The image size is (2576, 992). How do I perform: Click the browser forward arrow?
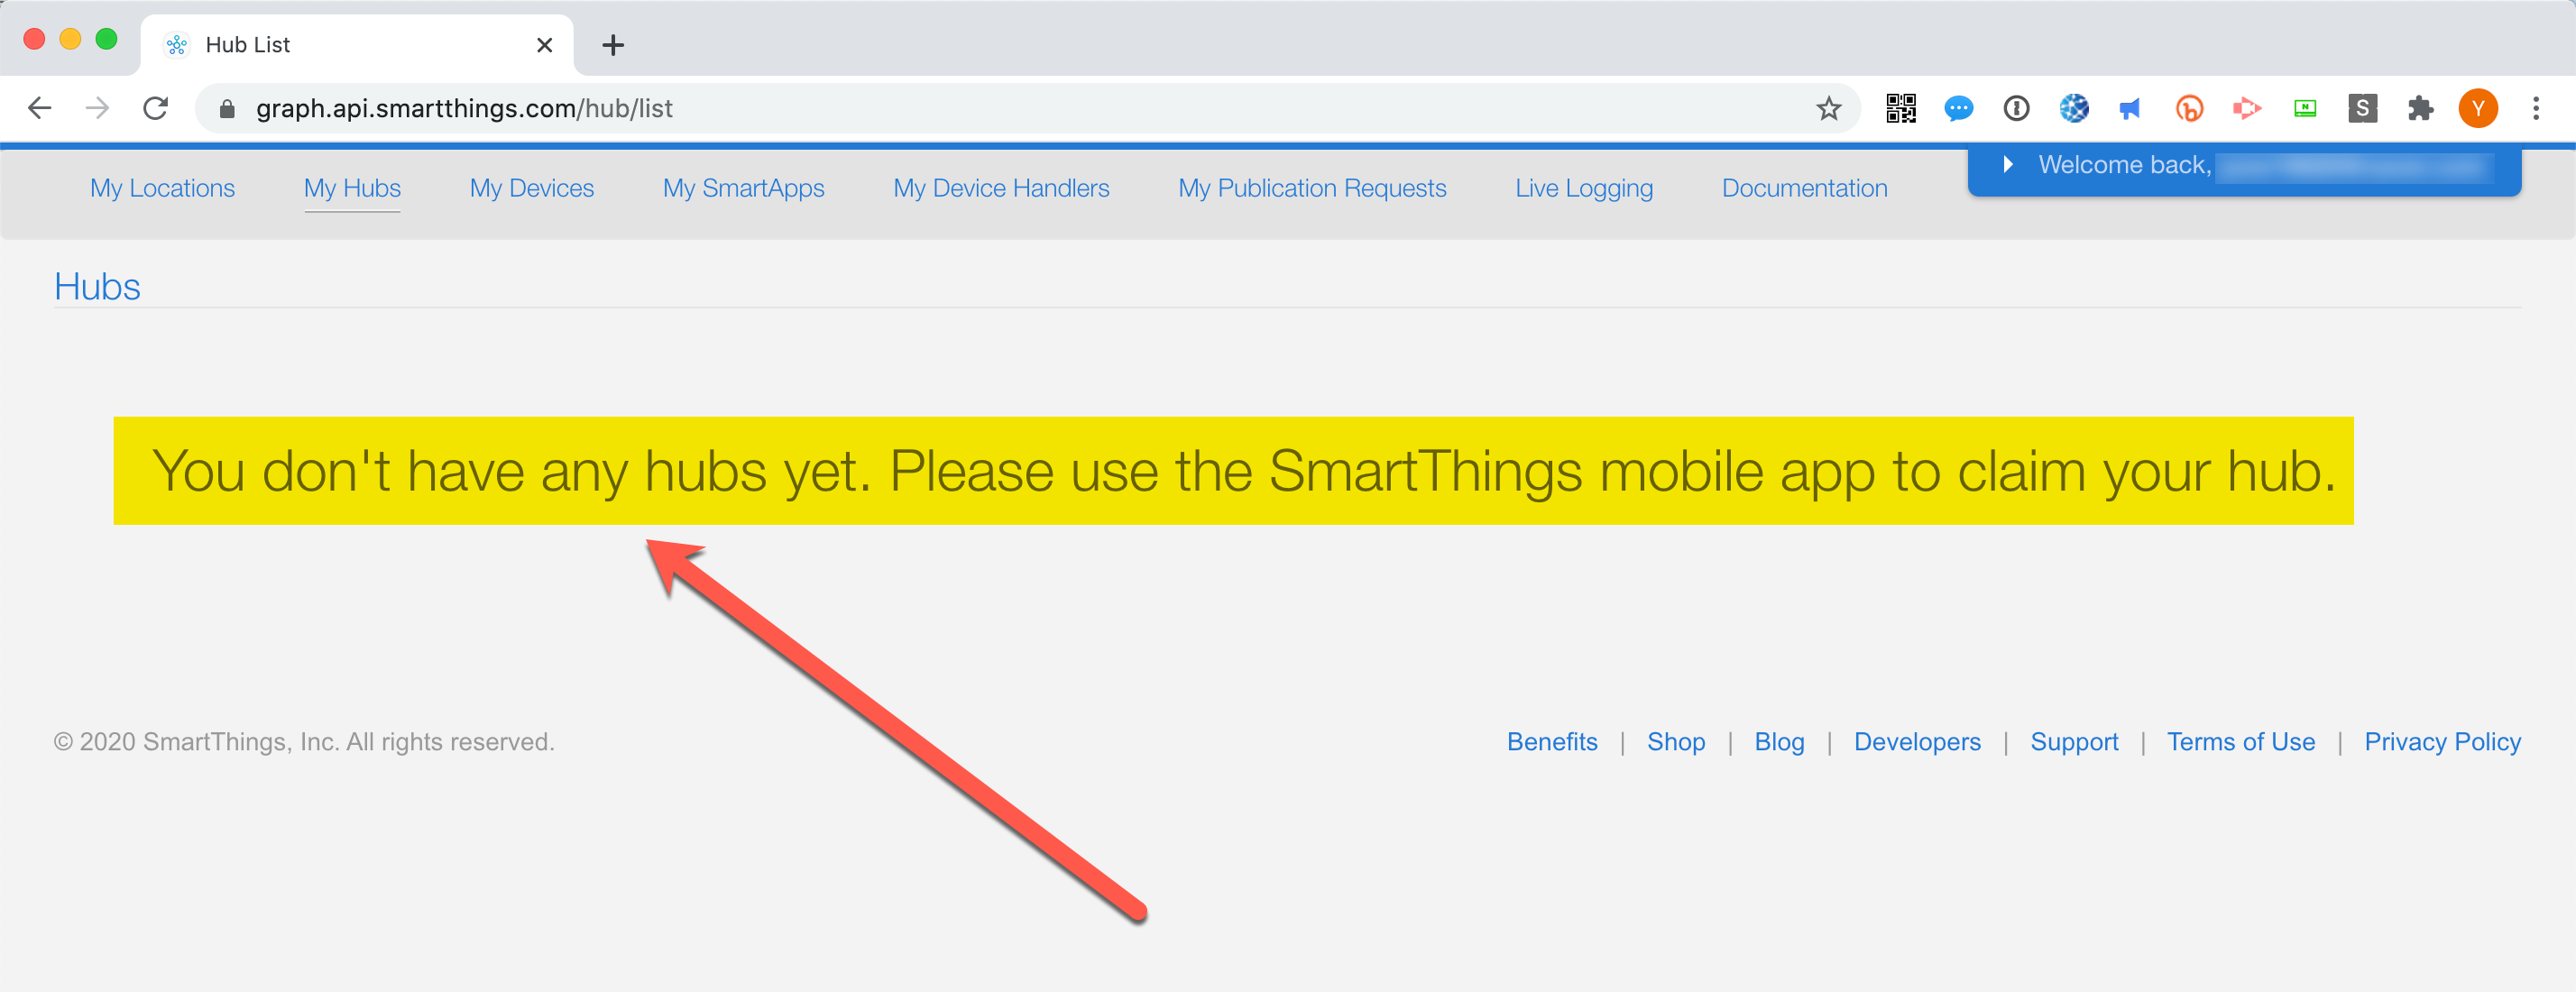click(x=97, y=108)
